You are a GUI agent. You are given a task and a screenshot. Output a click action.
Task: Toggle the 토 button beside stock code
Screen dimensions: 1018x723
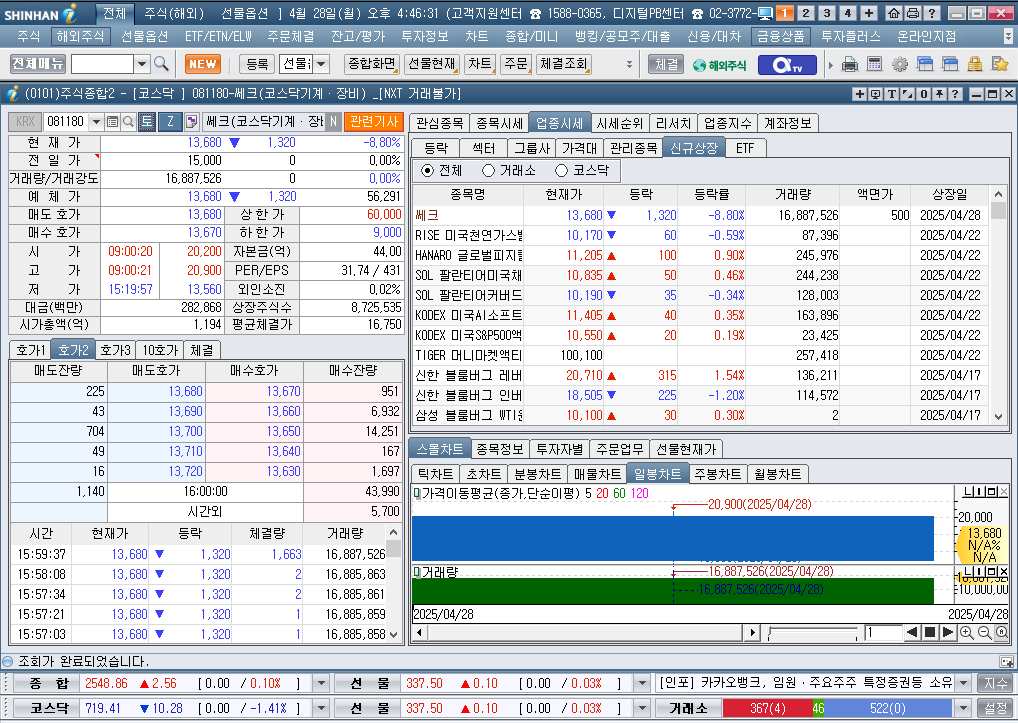pyautogui.click(x=147, y=121)
